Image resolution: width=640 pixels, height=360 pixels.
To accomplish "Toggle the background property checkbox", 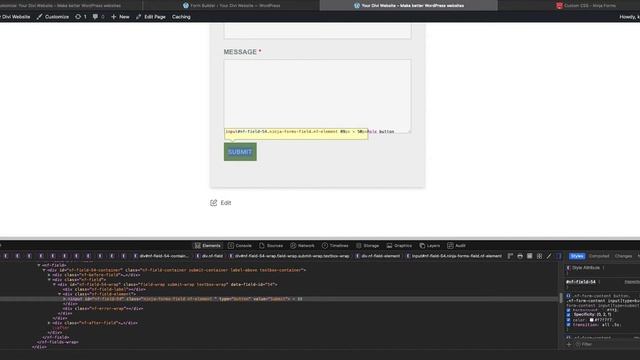I will point(568,310).
